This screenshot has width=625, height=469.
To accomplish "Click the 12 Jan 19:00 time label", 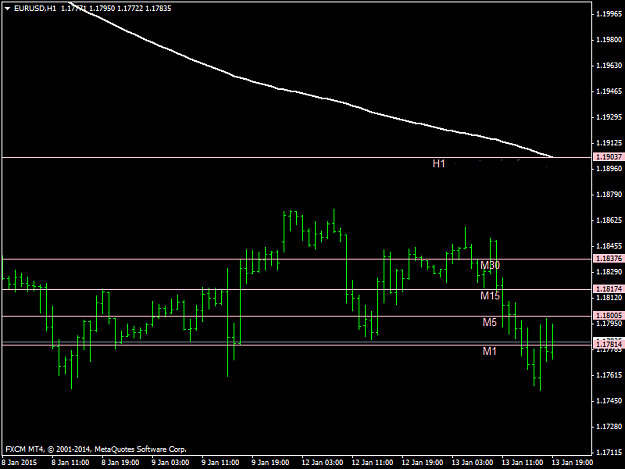I will coord(422,463).
